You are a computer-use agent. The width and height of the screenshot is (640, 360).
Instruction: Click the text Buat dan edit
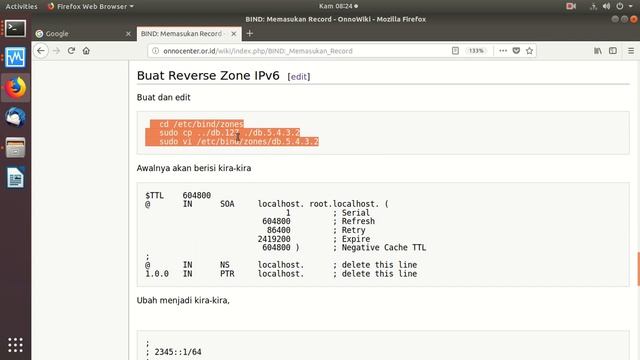click(164, 98)
